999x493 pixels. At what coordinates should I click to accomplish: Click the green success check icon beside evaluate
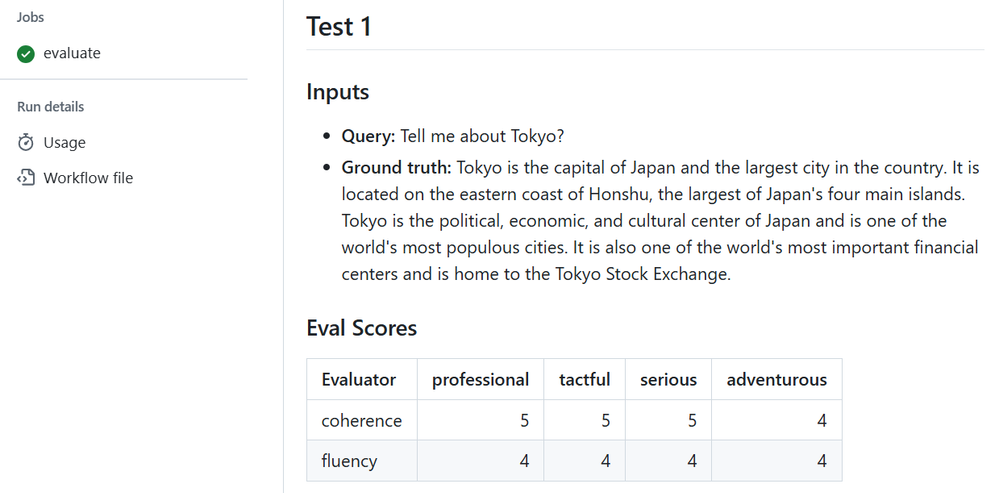point(26,54)
